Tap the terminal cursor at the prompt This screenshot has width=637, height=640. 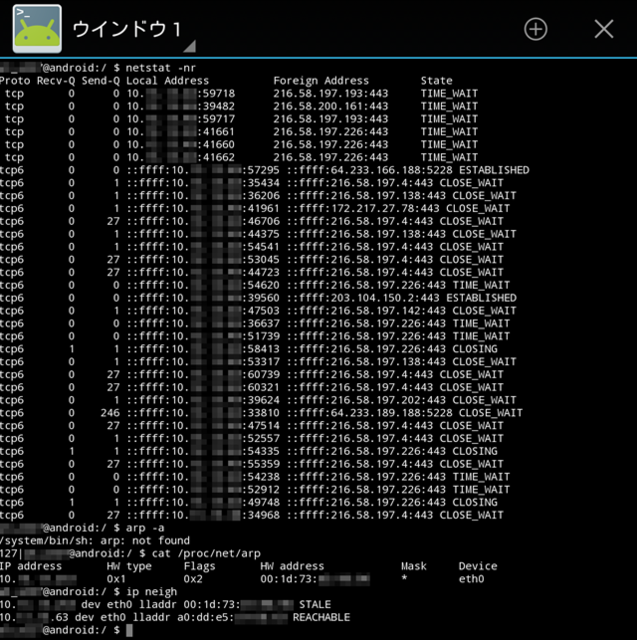pyautogui.click(x=129, y=630)
